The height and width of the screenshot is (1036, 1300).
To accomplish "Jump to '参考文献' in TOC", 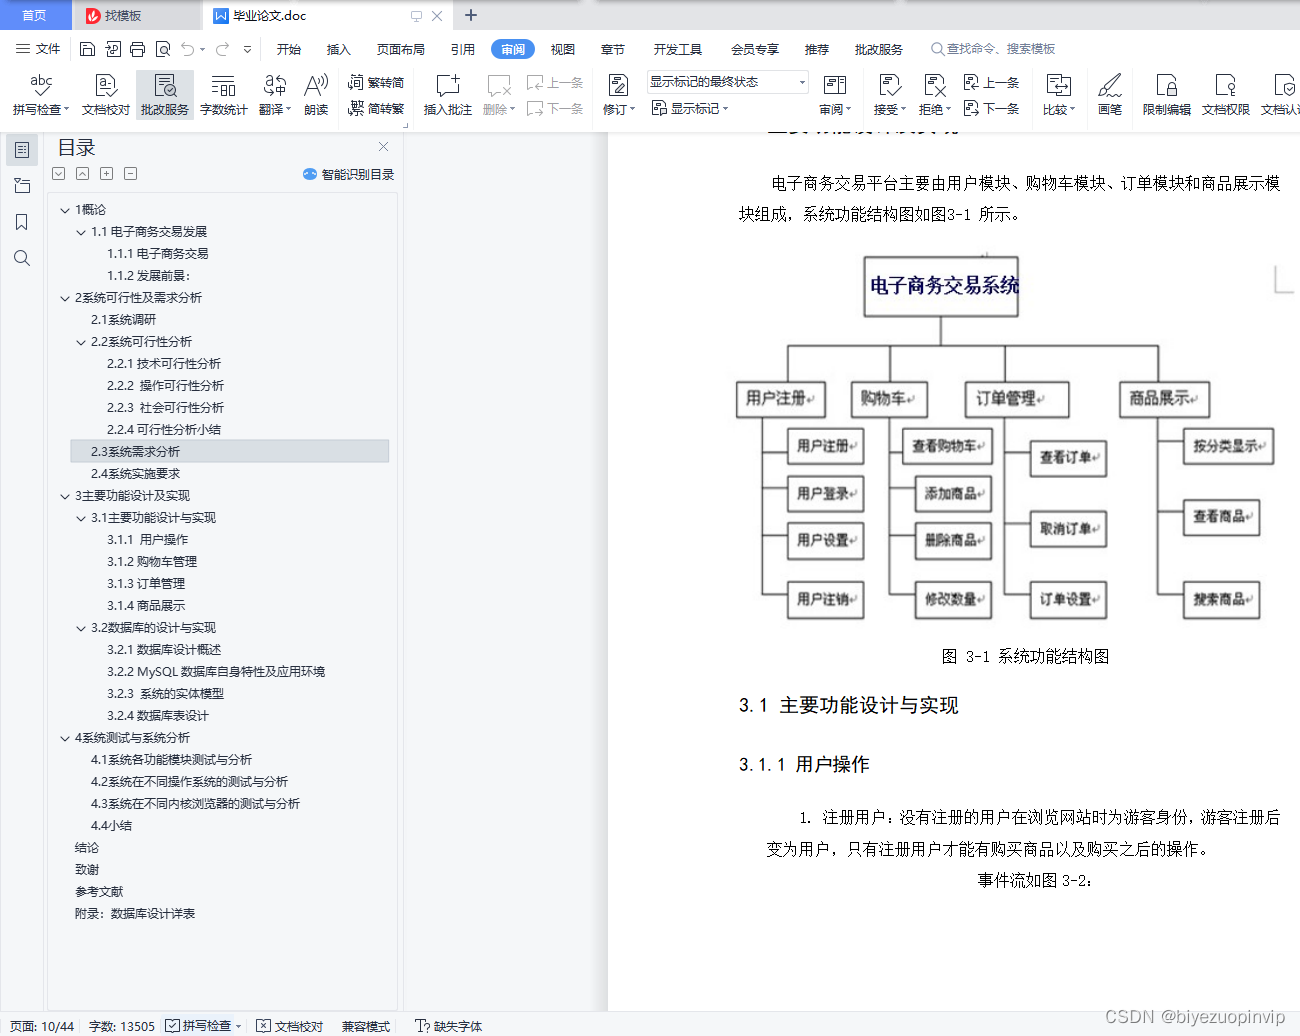I will pos(99,892).
